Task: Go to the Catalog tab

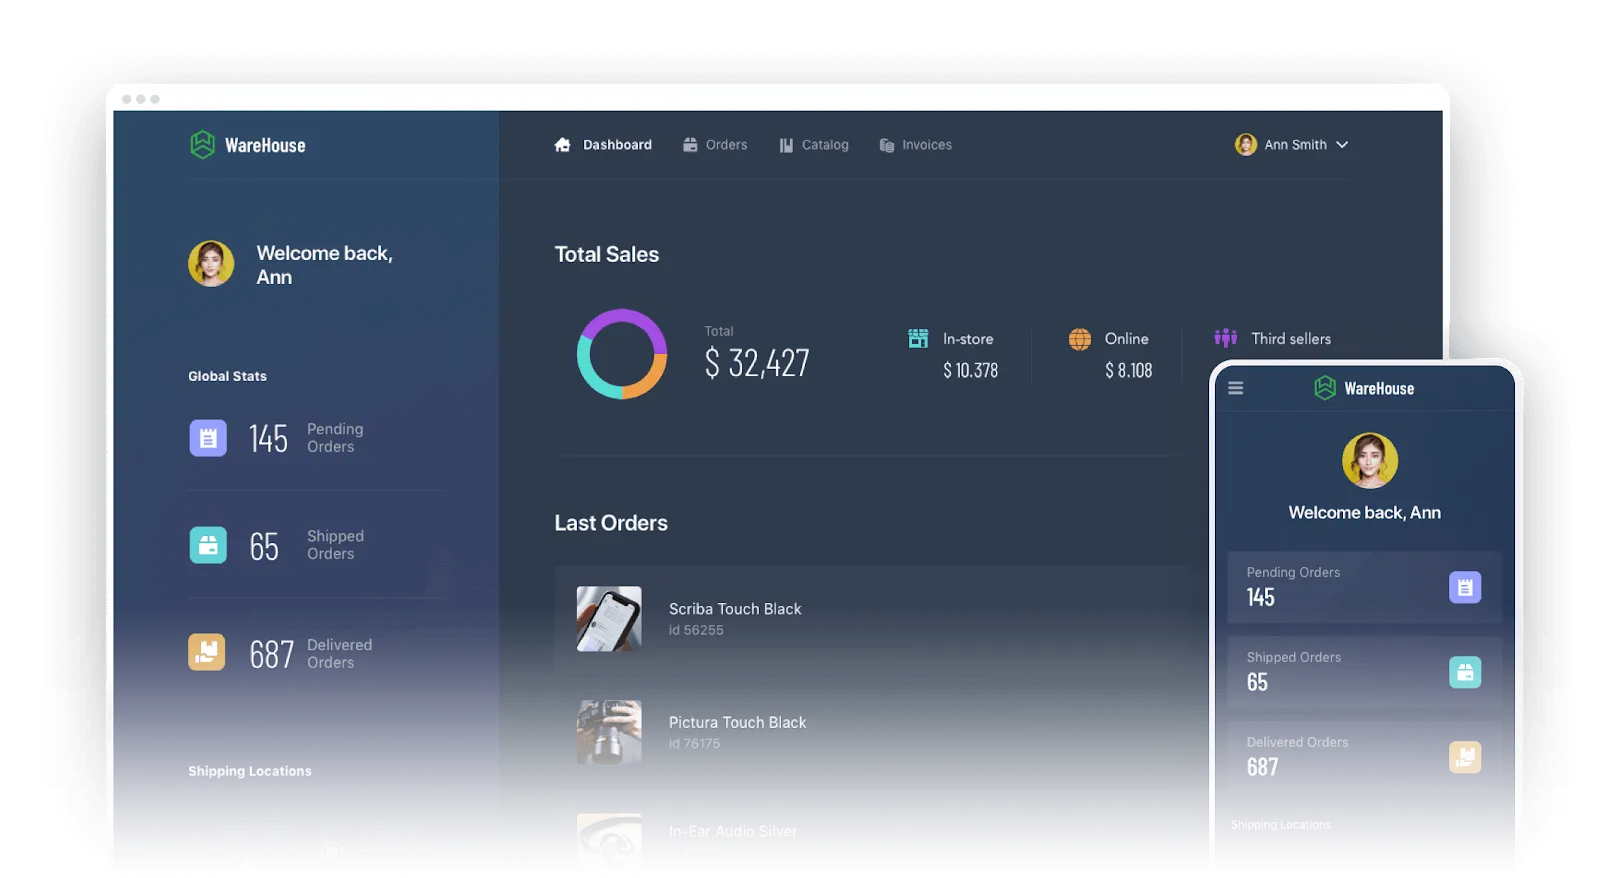Action: click(814, 145)
